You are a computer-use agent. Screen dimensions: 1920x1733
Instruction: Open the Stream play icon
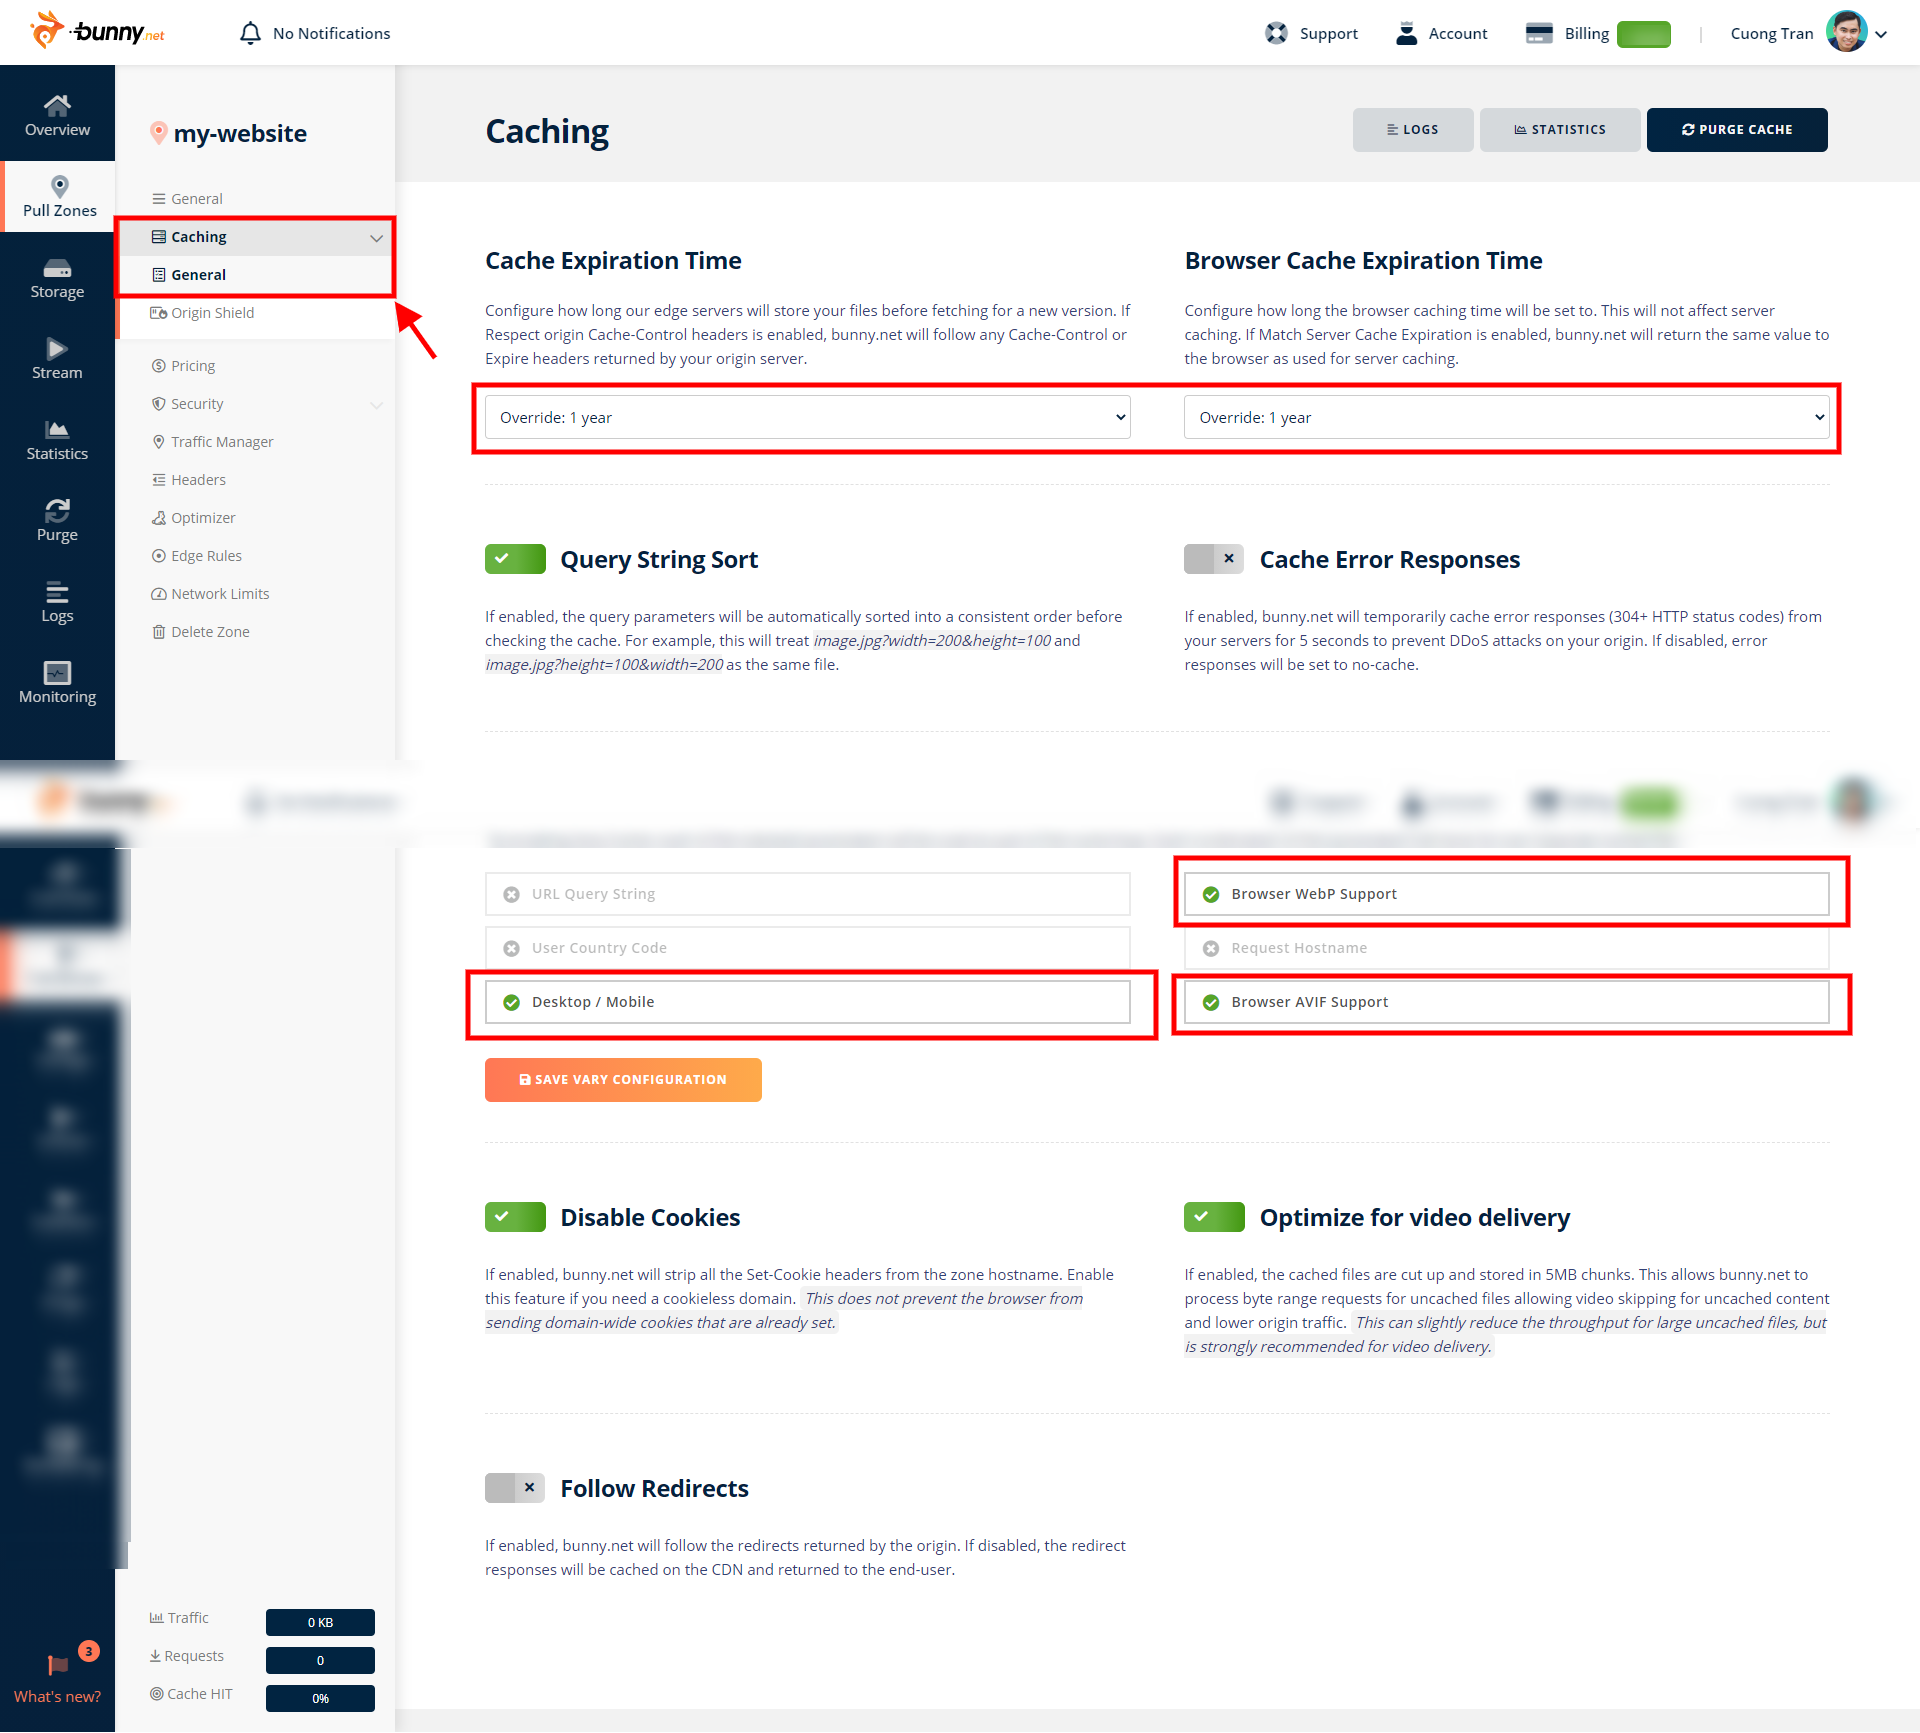57,349
